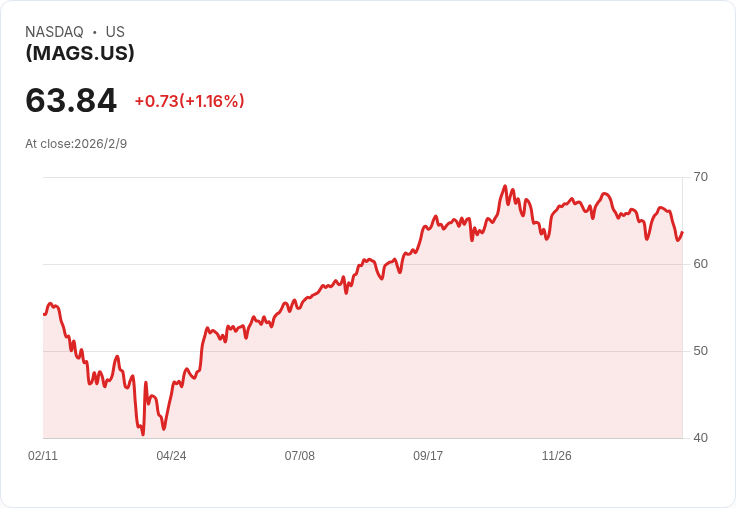Click the 11/26 date axis label
This screenshot has height=508, width=736.
[x=556, y=456]
